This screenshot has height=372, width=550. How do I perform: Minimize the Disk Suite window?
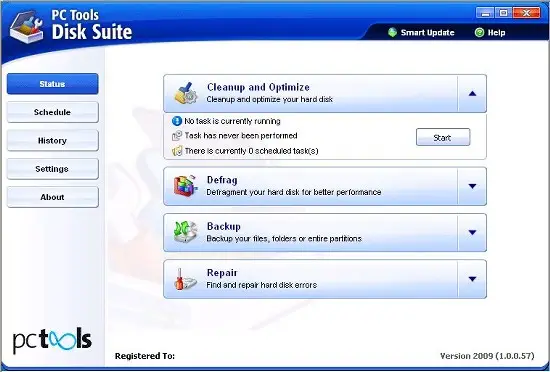click(x=485, y=13)
